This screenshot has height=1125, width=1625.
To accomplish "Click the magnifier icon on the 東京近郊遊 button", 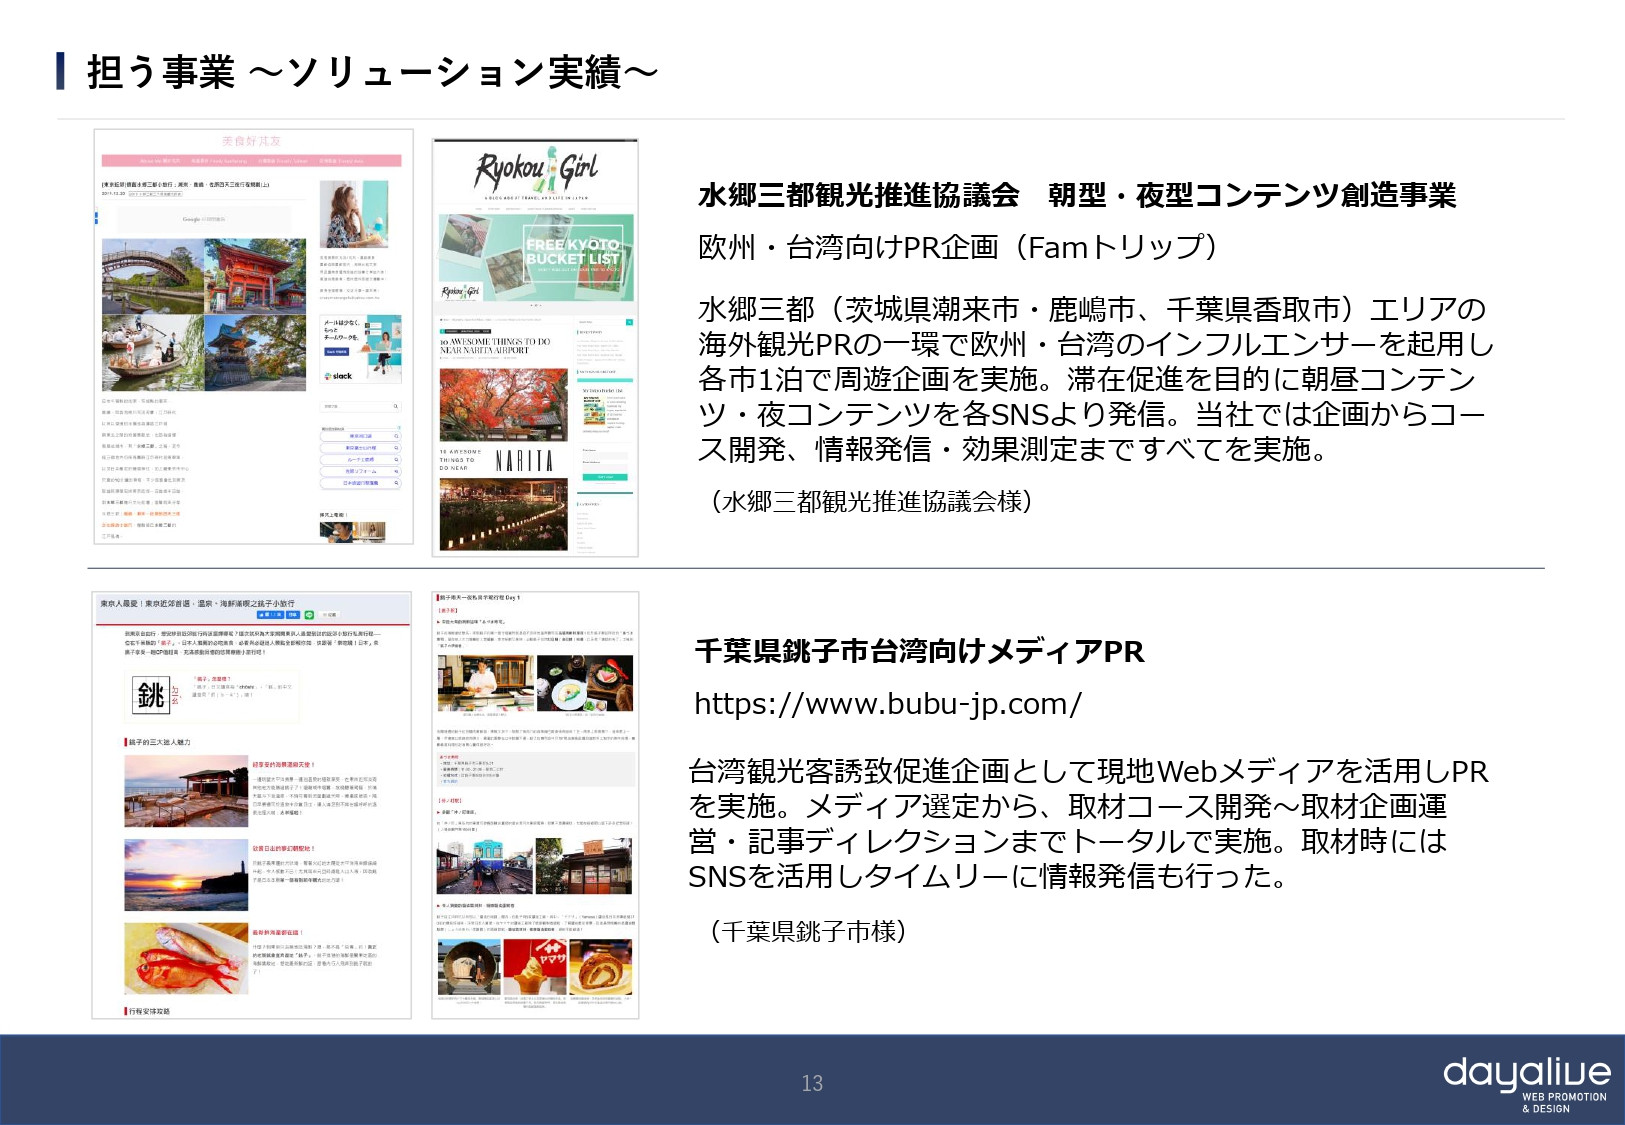I will coord(395,436).
